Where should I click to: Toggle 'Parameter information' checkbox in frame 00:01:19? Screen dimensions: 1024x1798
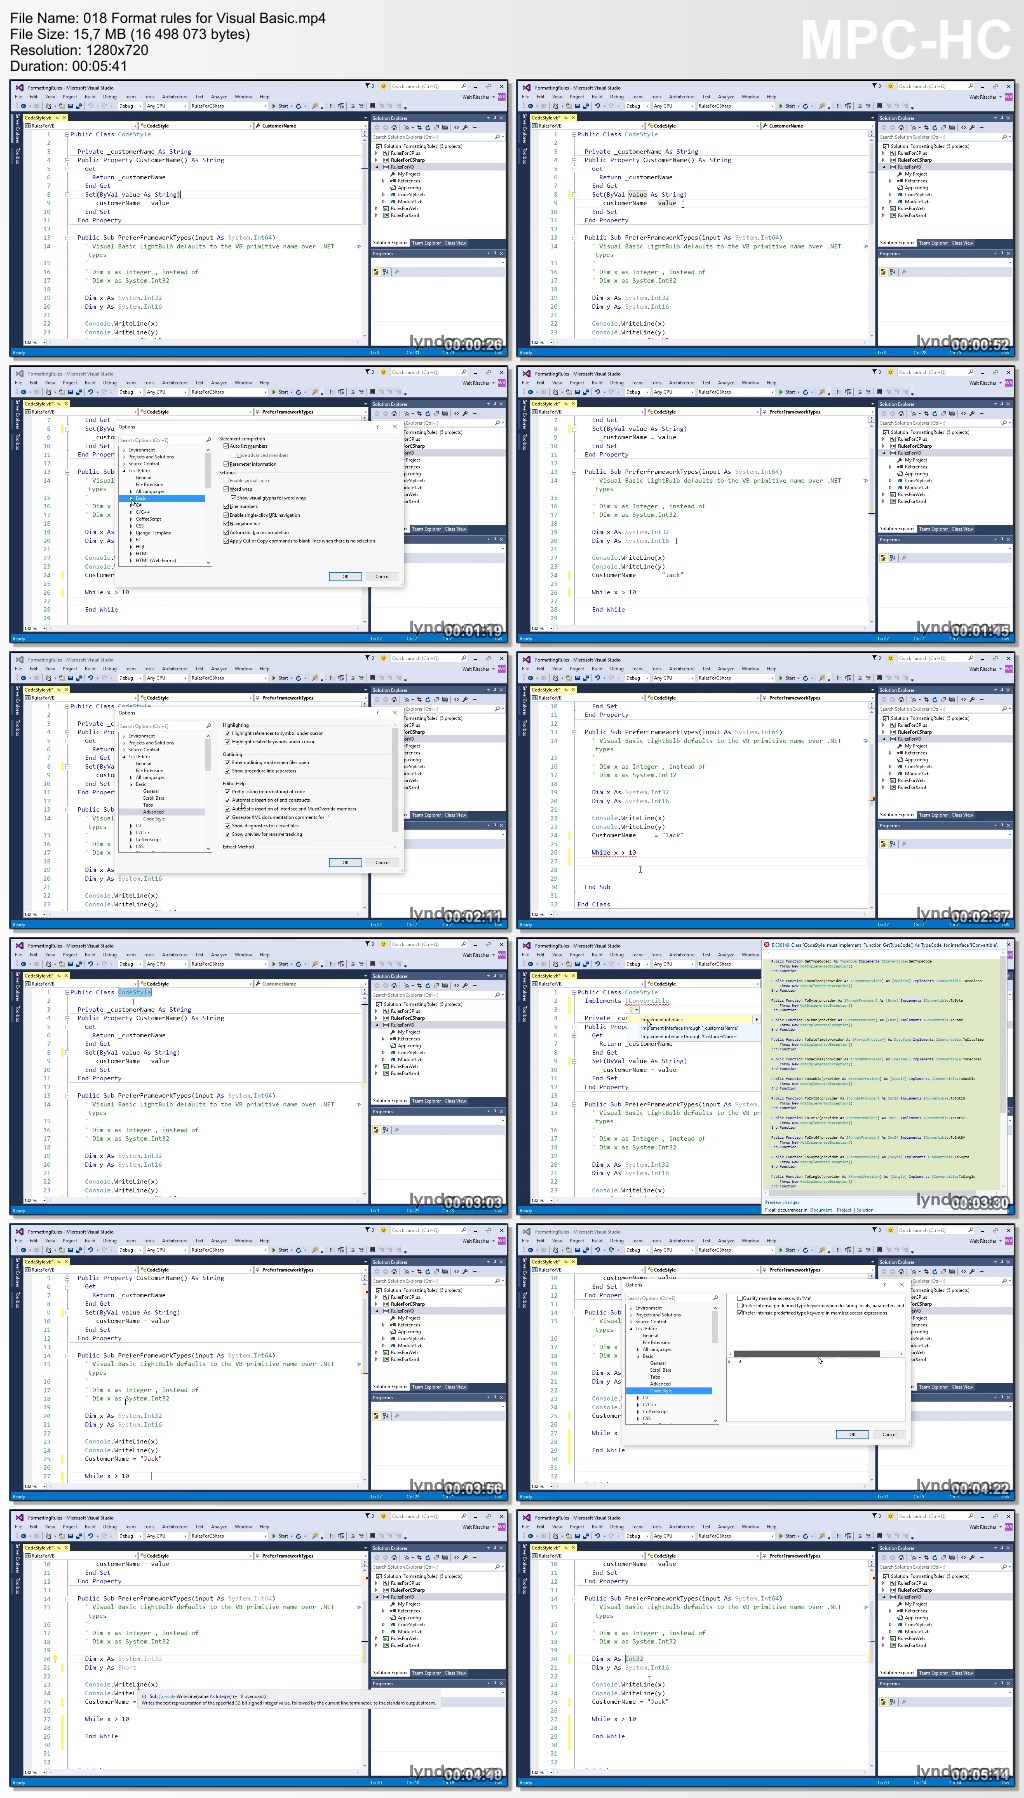tap(226, 464)
